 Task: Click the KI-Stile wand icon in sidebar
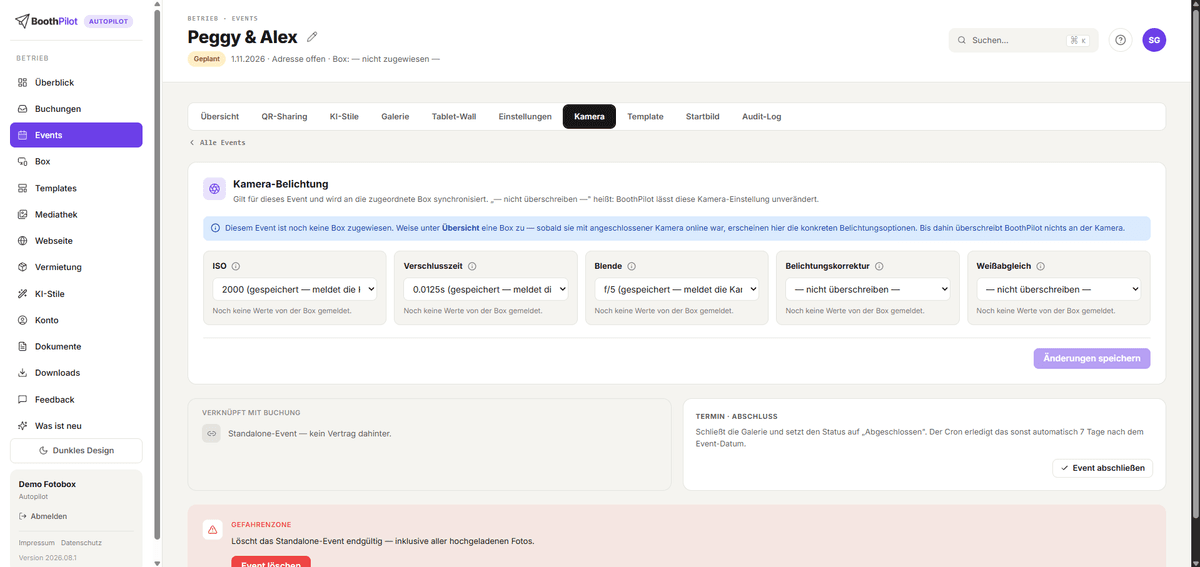coord(23,294)
